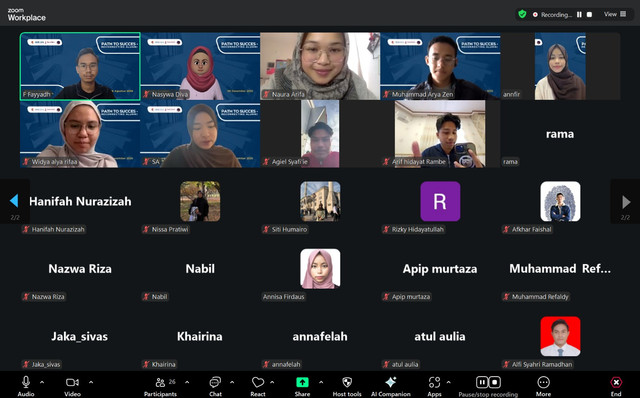
Task: Select F Fayyadh's video tile
Action: pyautogui.click(x=80, y=66)
